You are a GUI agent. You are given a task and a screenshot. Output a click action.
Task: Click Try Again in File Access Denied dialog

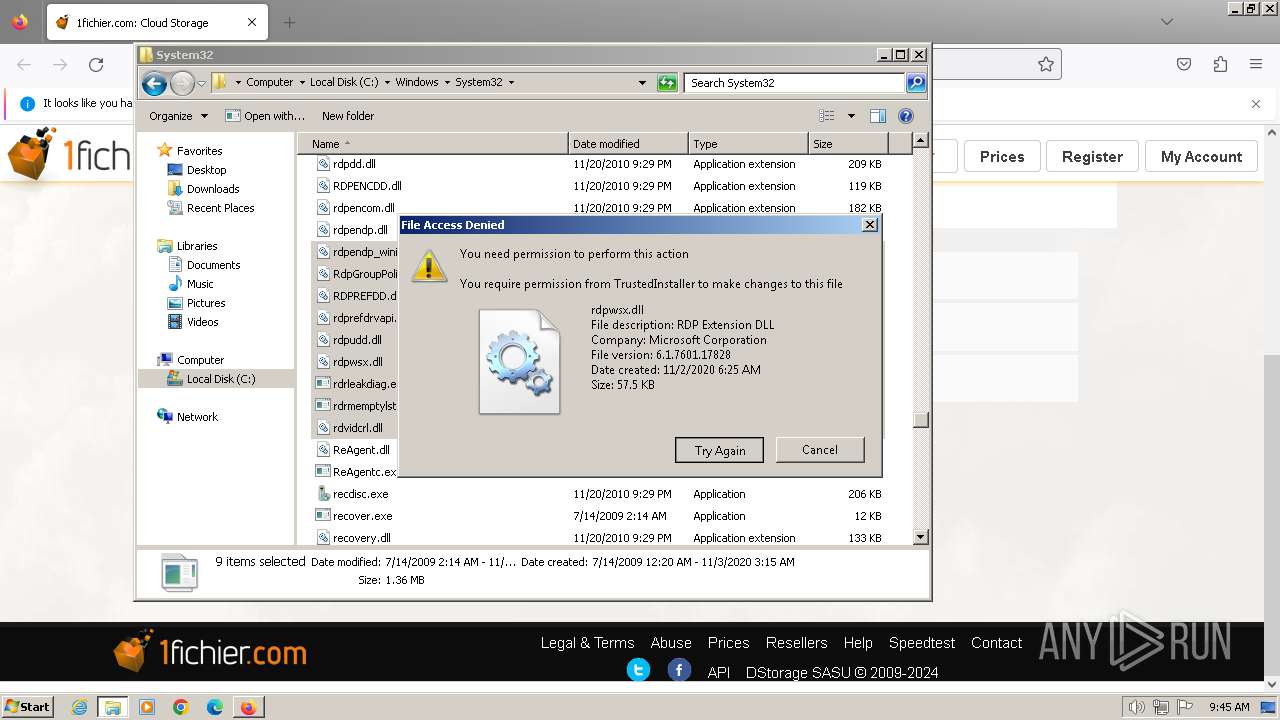pyautogui.click(x=719, y=450)
